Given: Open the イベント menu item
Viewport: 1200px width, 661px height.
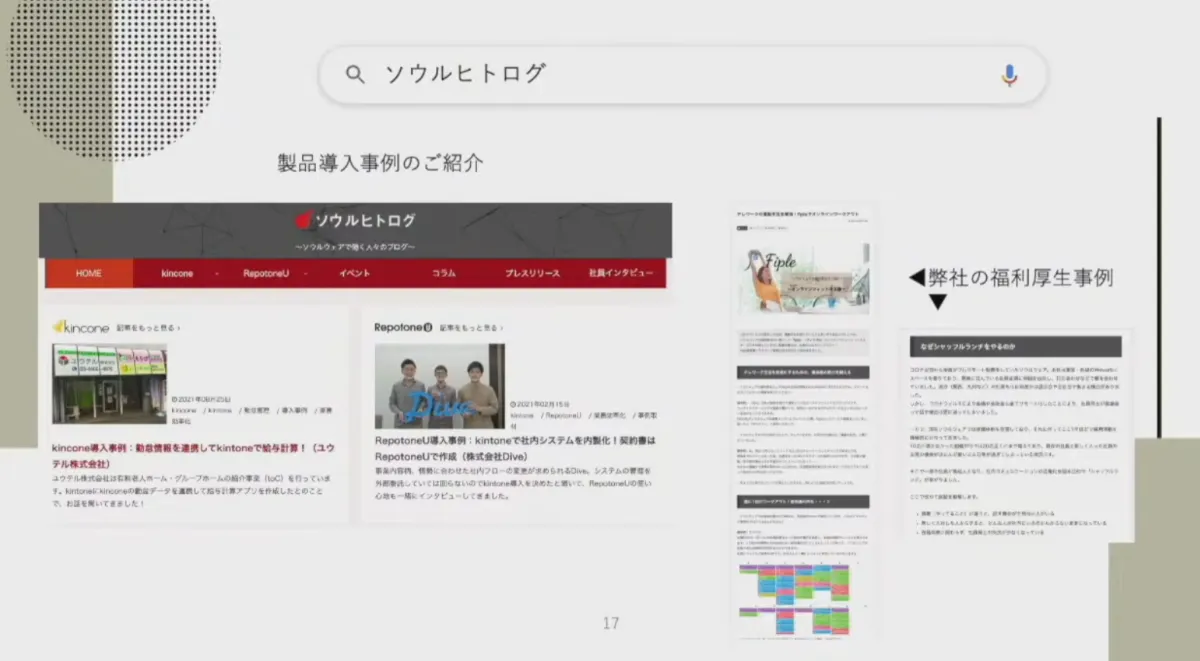Looking at the screenshot, I should coord(354,271).
